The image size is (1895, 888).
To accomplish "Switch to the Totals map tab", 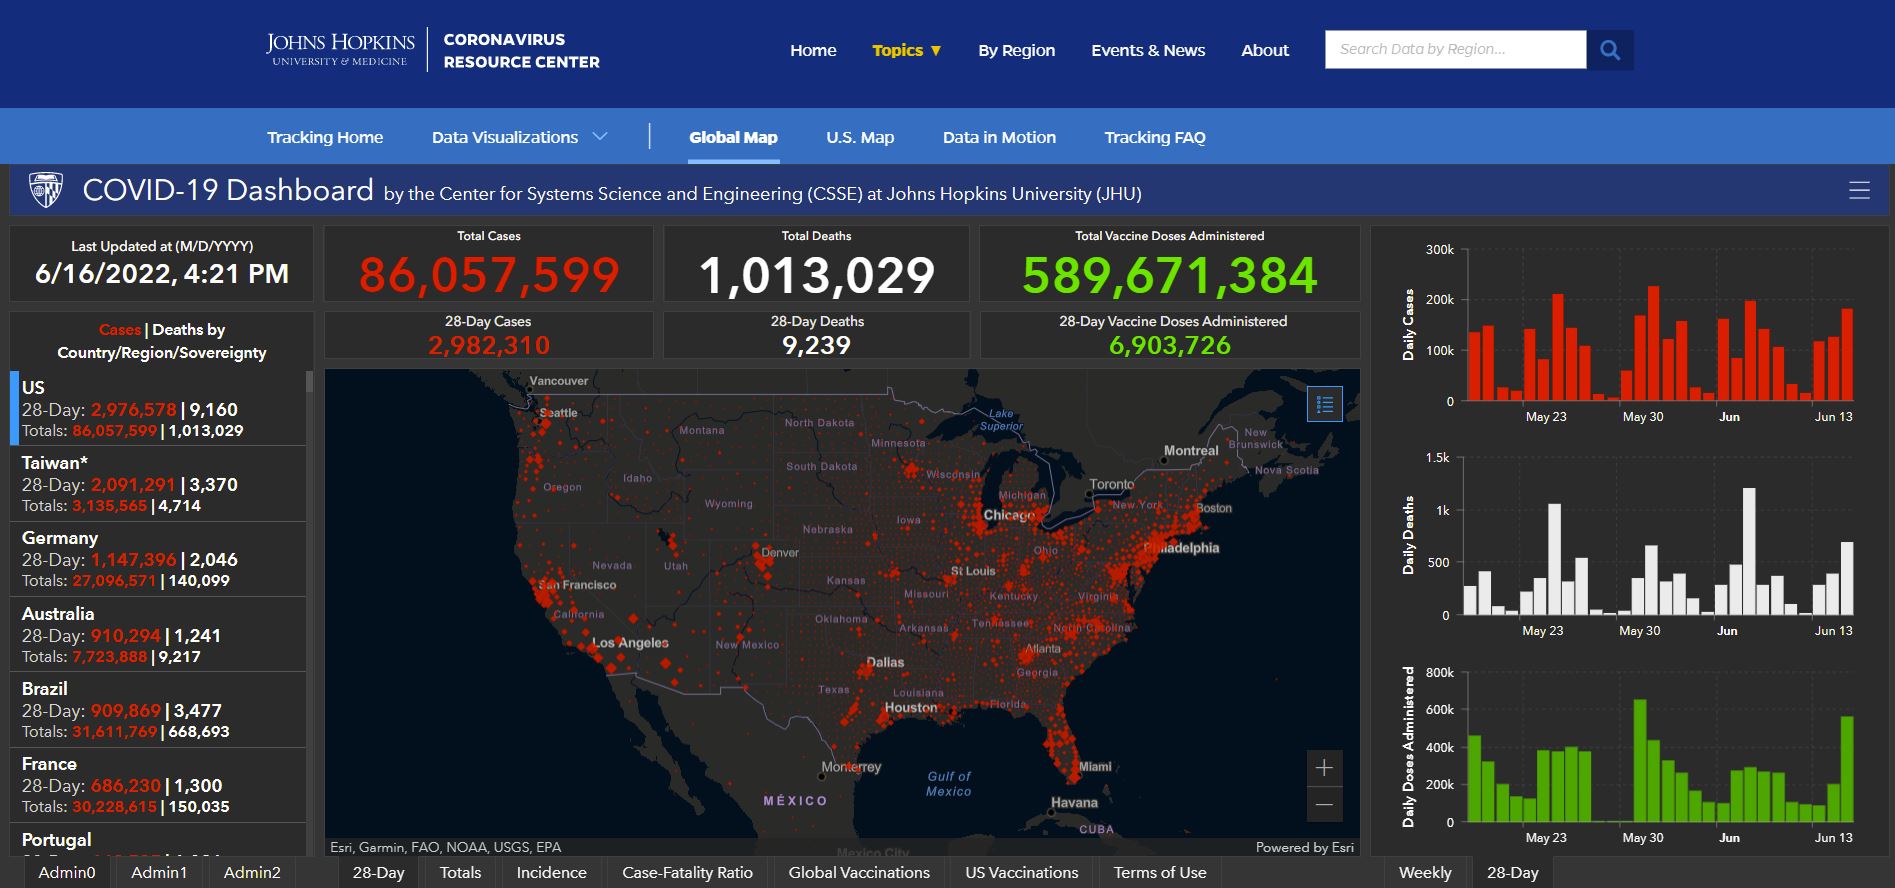I will click(460, 872).
